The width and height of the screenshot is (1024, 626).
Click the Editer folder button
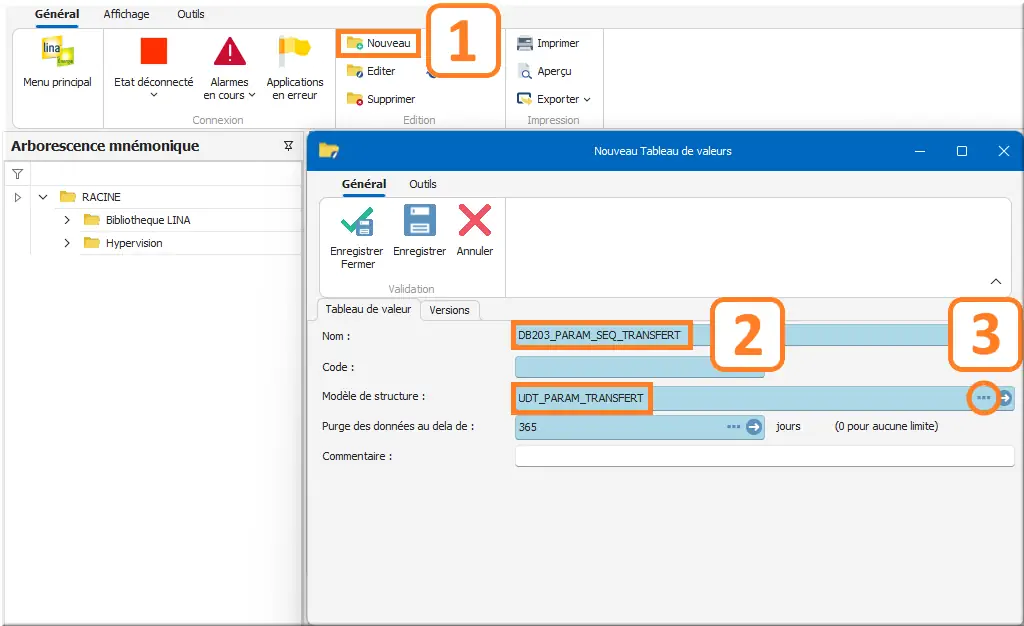371,71
